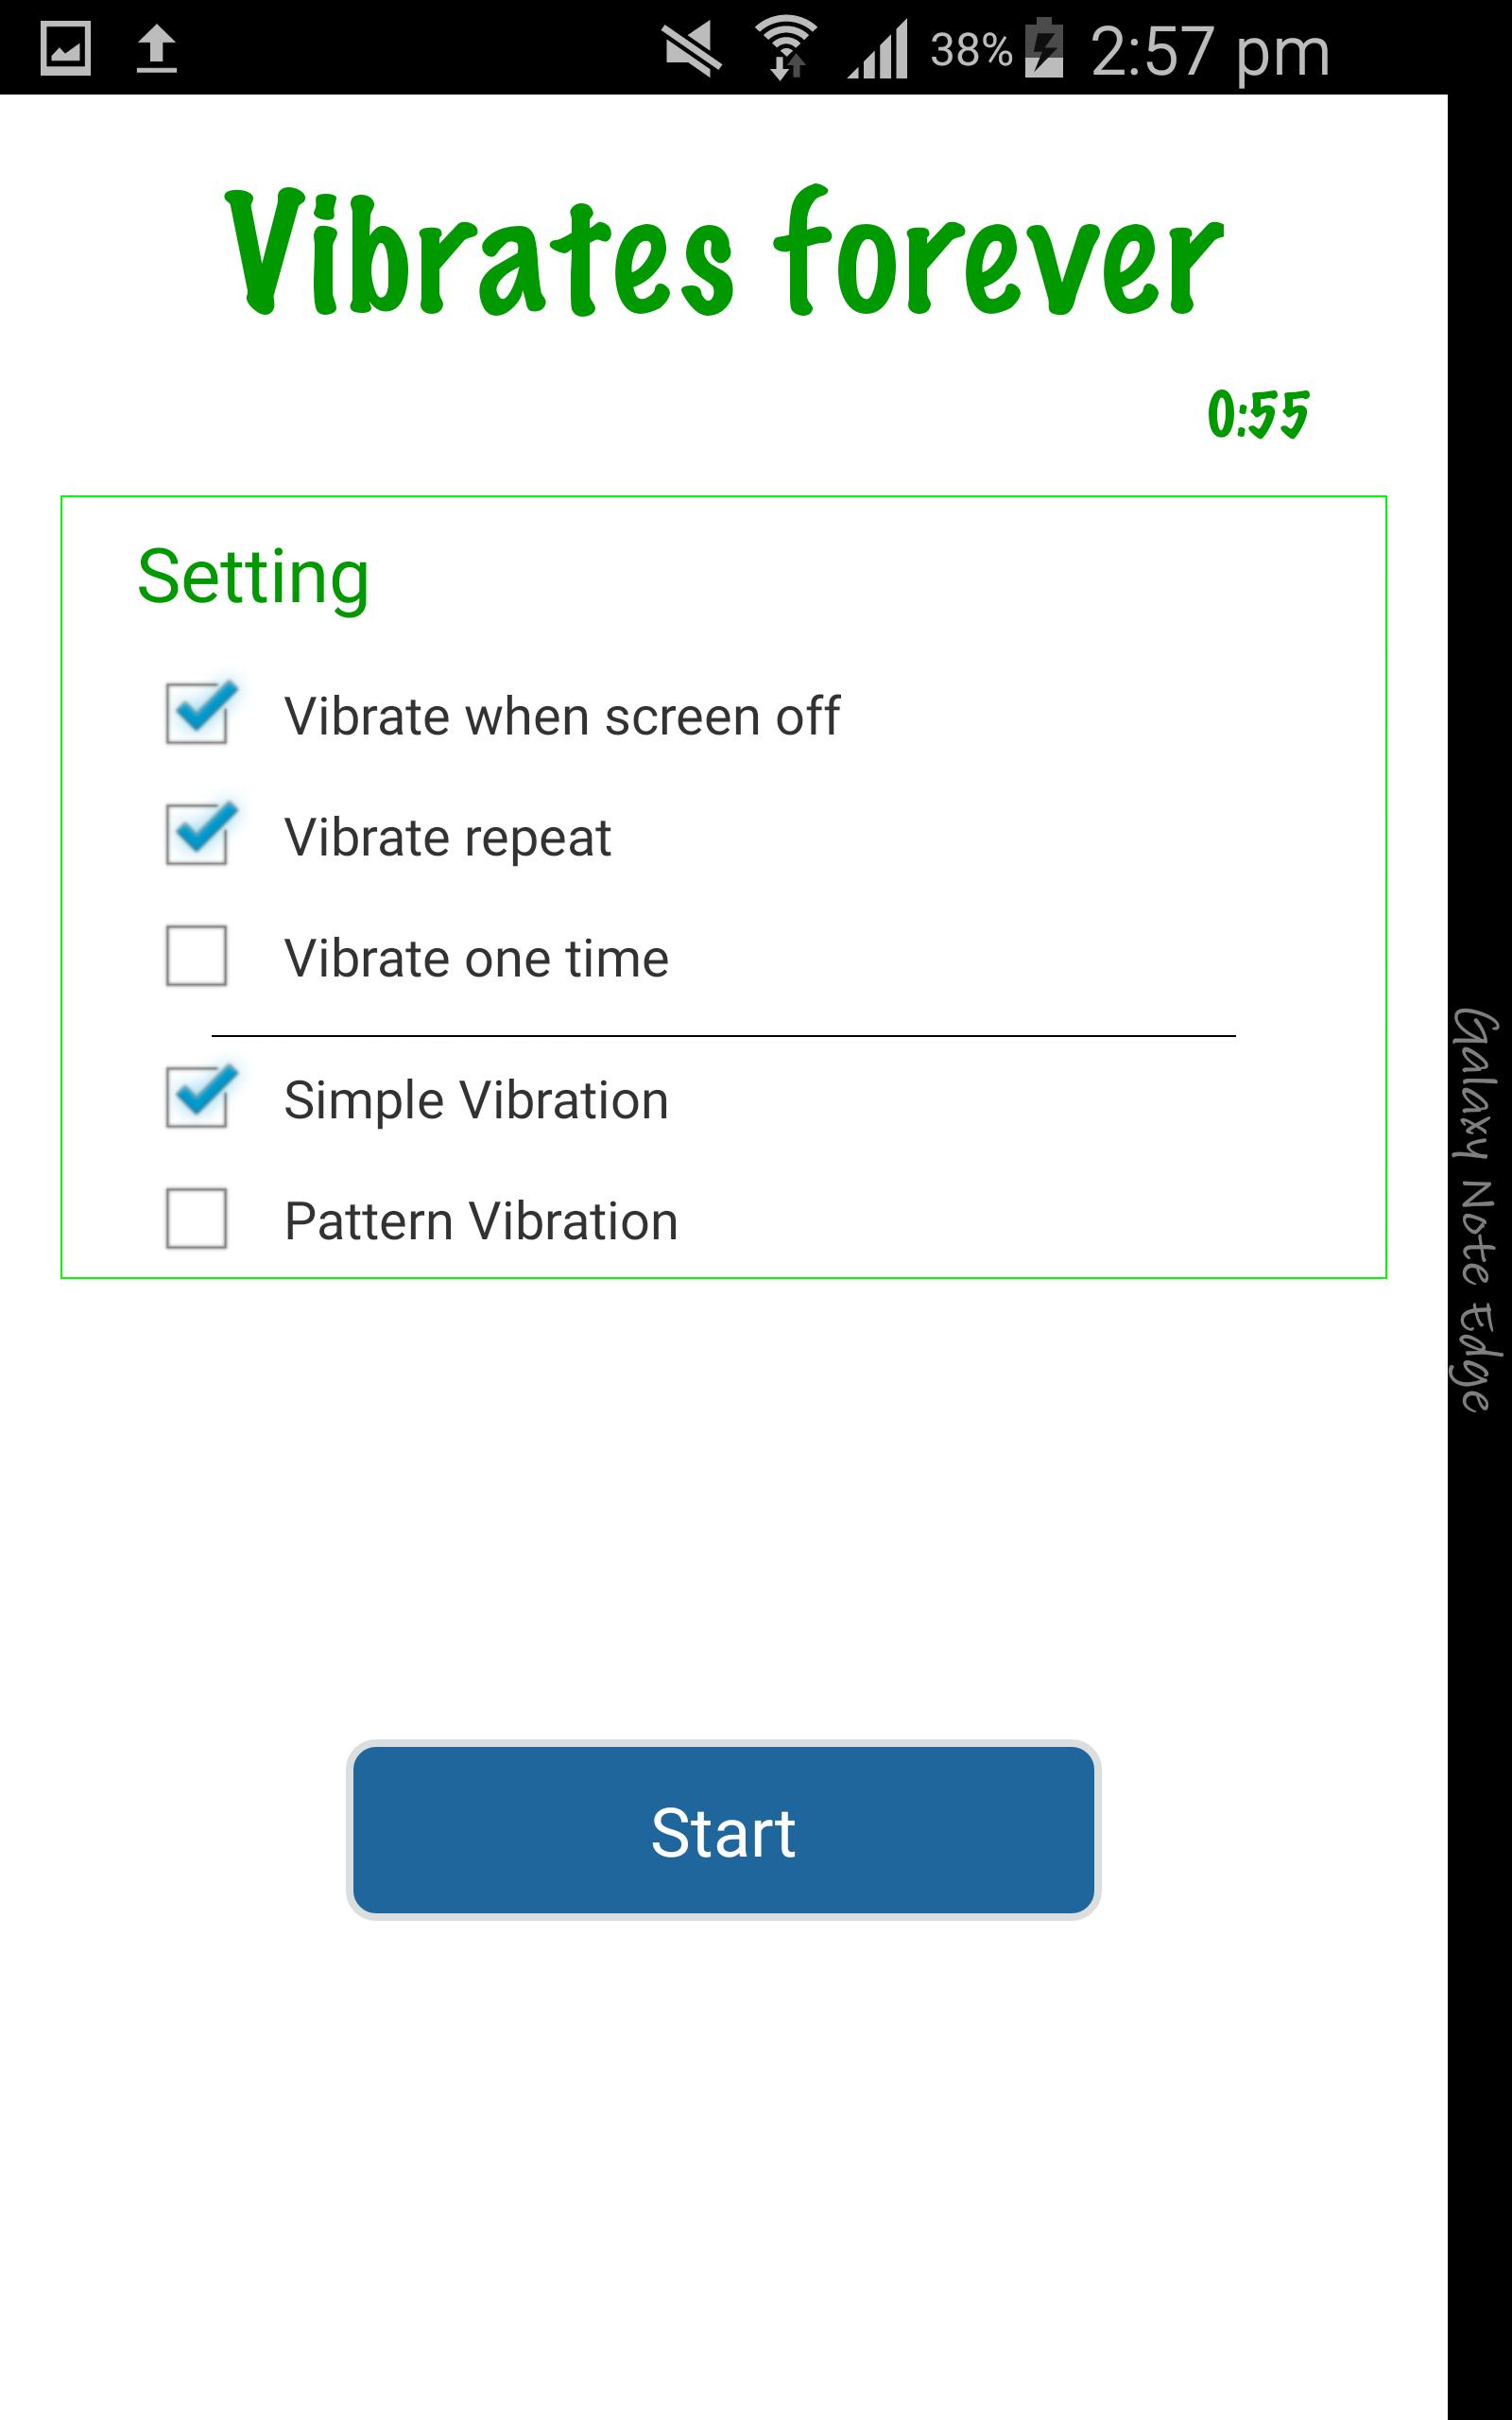Tap the Vibrate one time label
Screen dimensions: 1512x2420
click(x=476, y=958)
